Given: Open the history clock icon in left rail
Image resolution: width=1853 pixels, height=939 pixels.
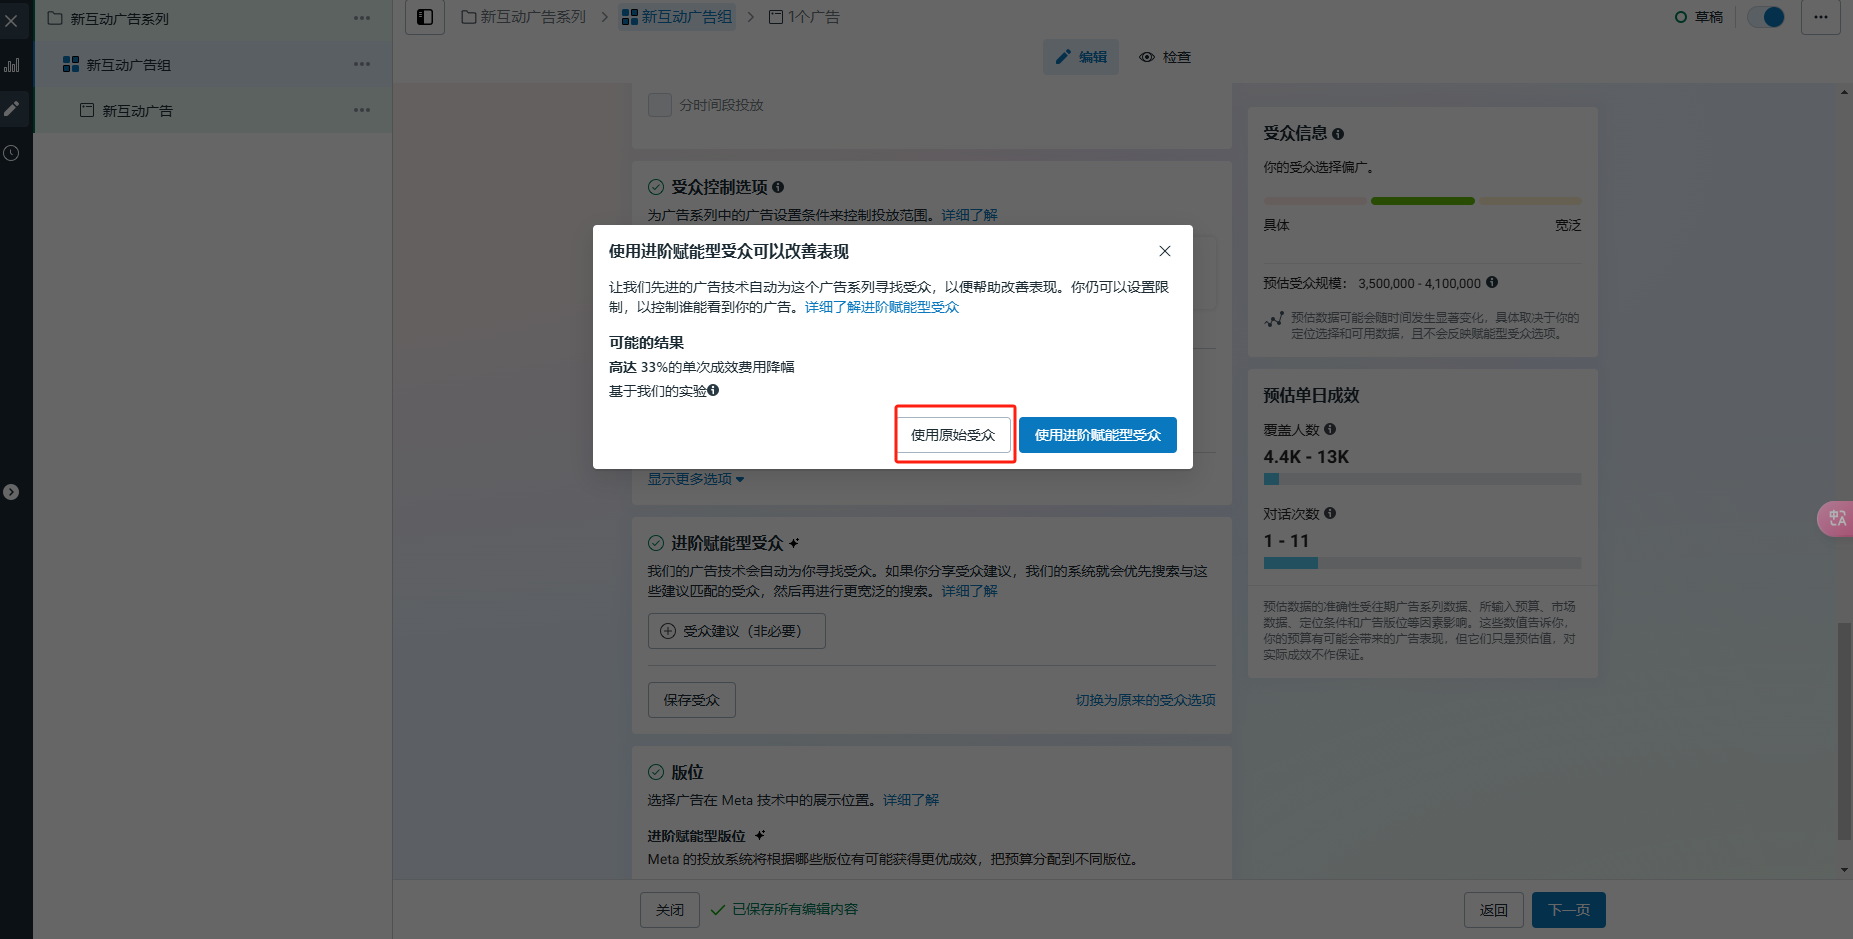Looking at the screenshot, I should click(x=11, y=153).
